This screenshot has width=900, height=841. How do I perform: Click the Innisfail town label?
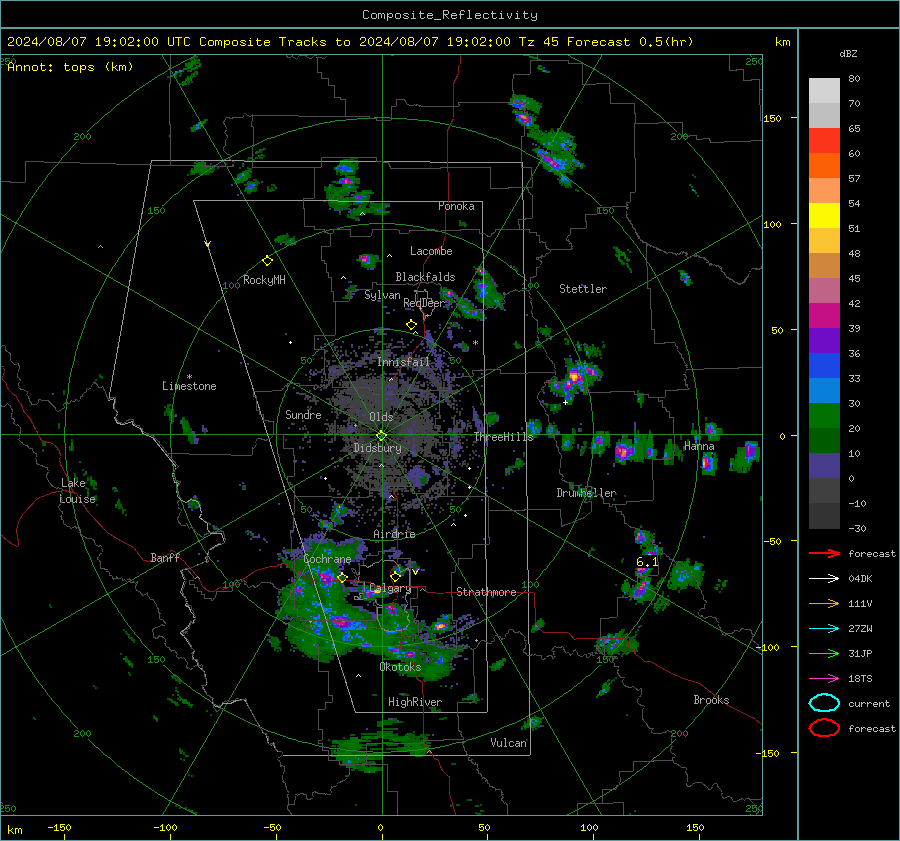pos(404,362)
